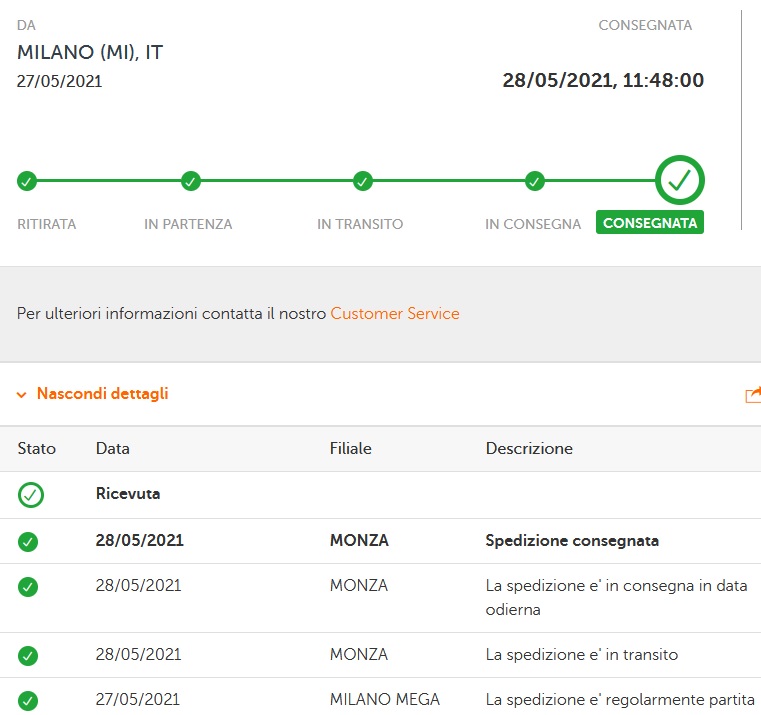This screenshot has height=715, width=761.
Task: Click the Spedizione consegnata row status icon
Action: pos(28,541)
